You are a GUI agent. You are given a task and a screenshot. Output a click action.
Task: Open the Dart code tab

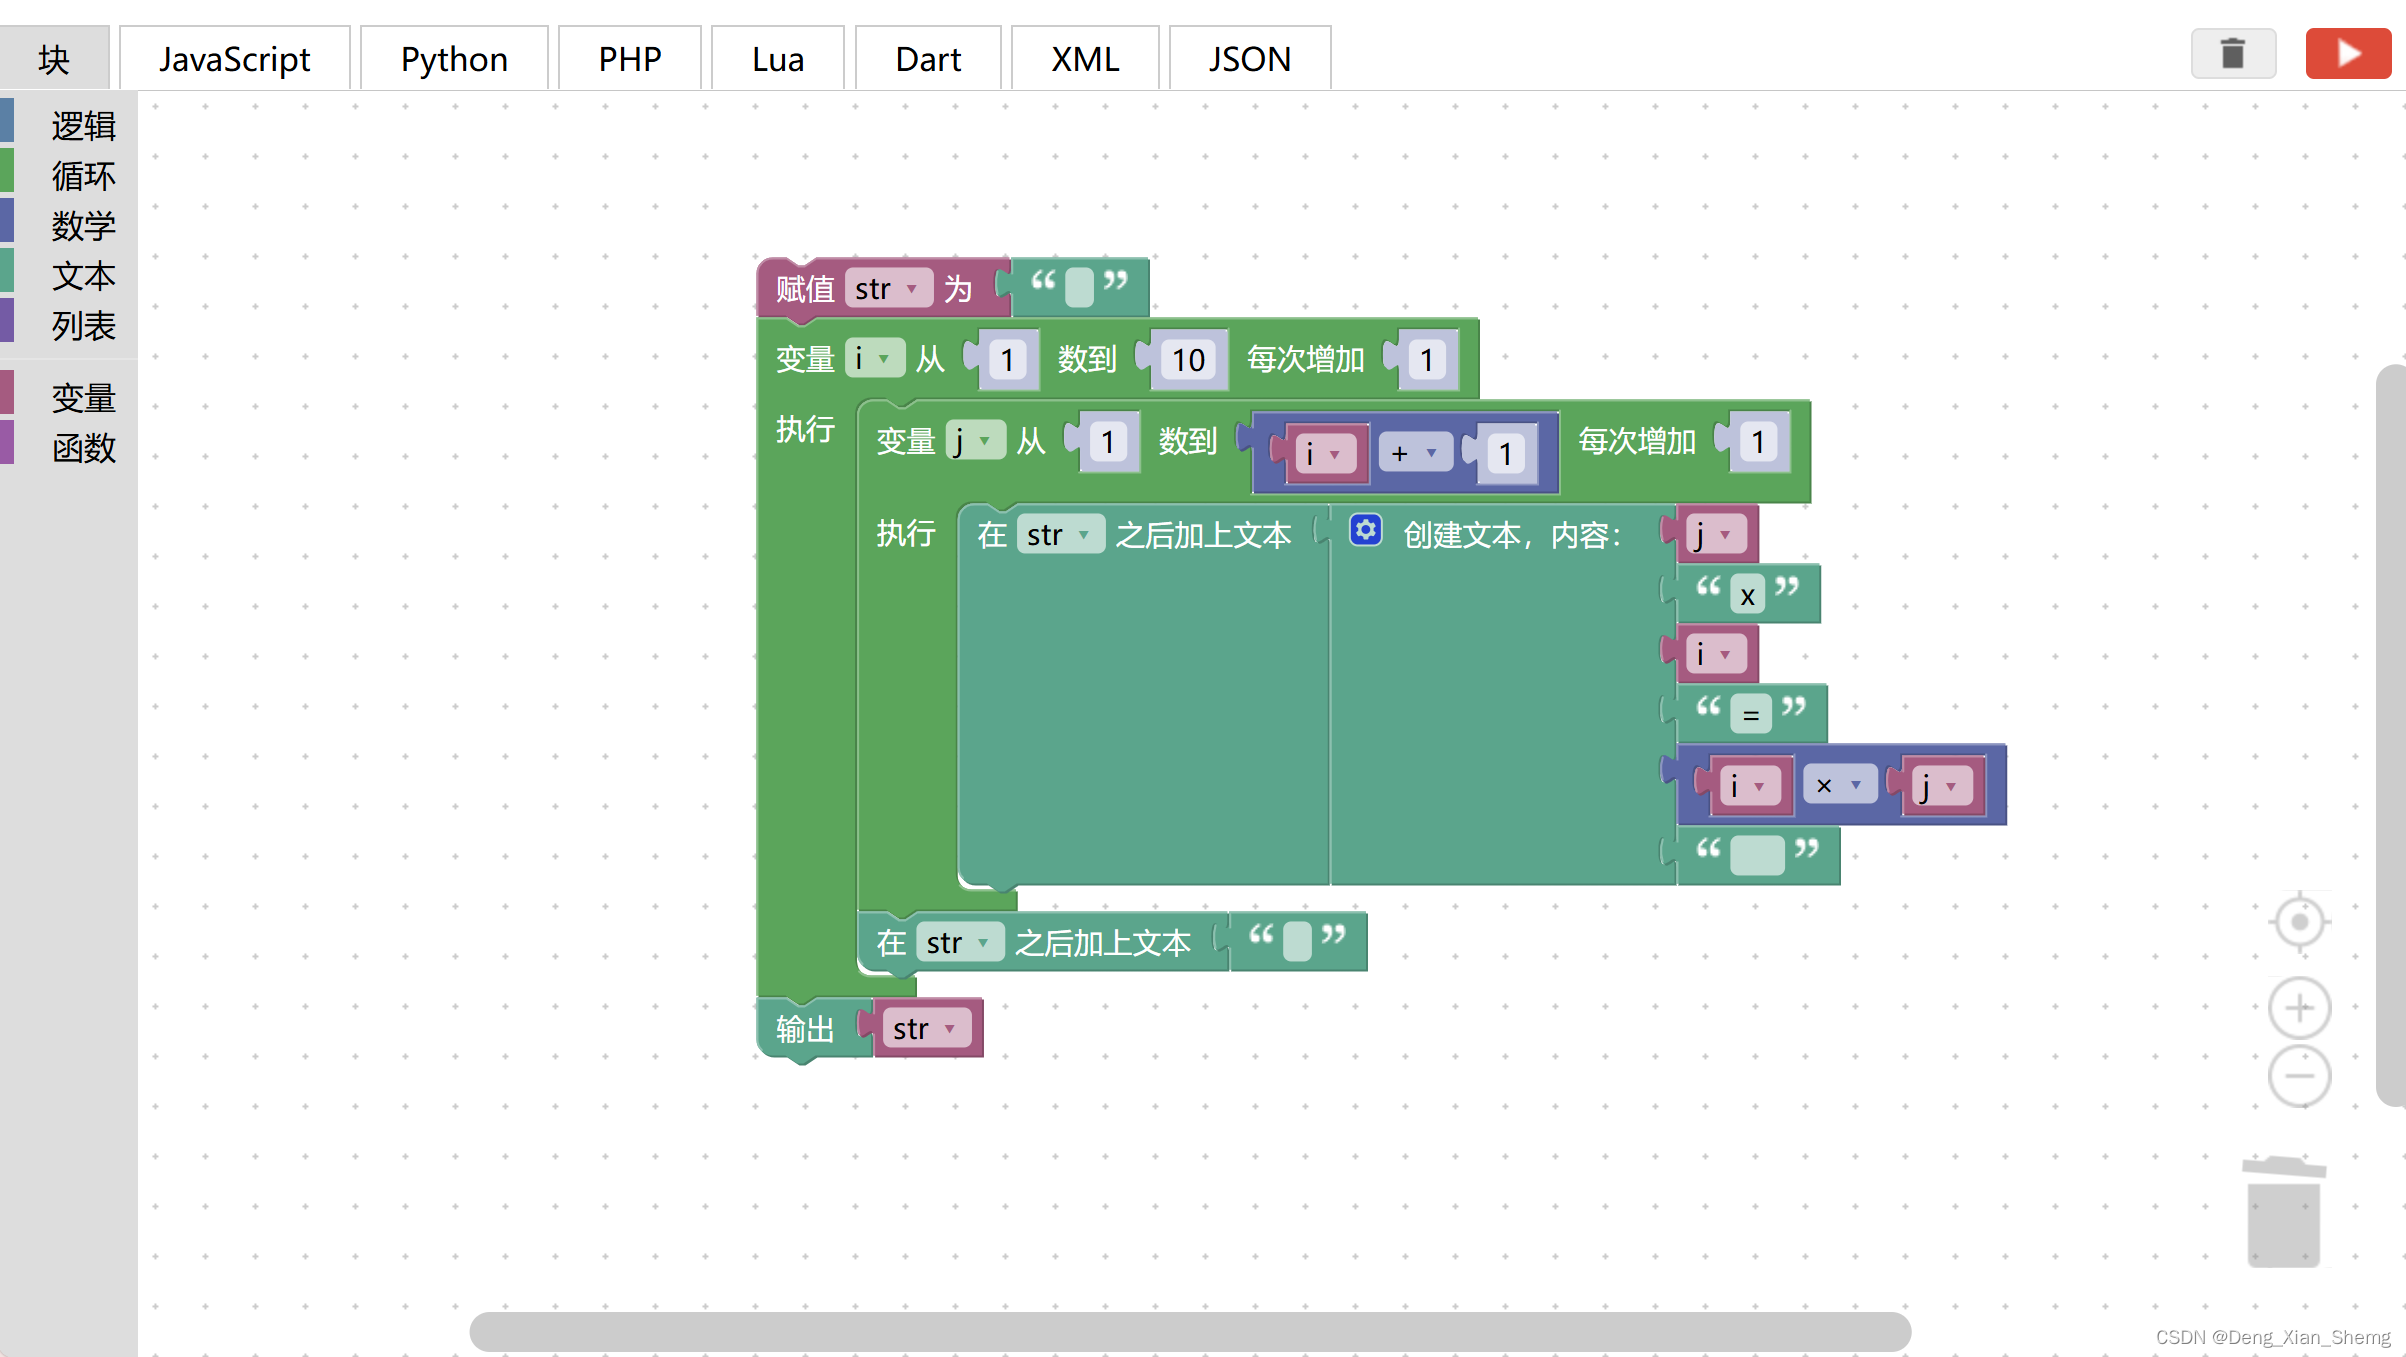[928, 59]
